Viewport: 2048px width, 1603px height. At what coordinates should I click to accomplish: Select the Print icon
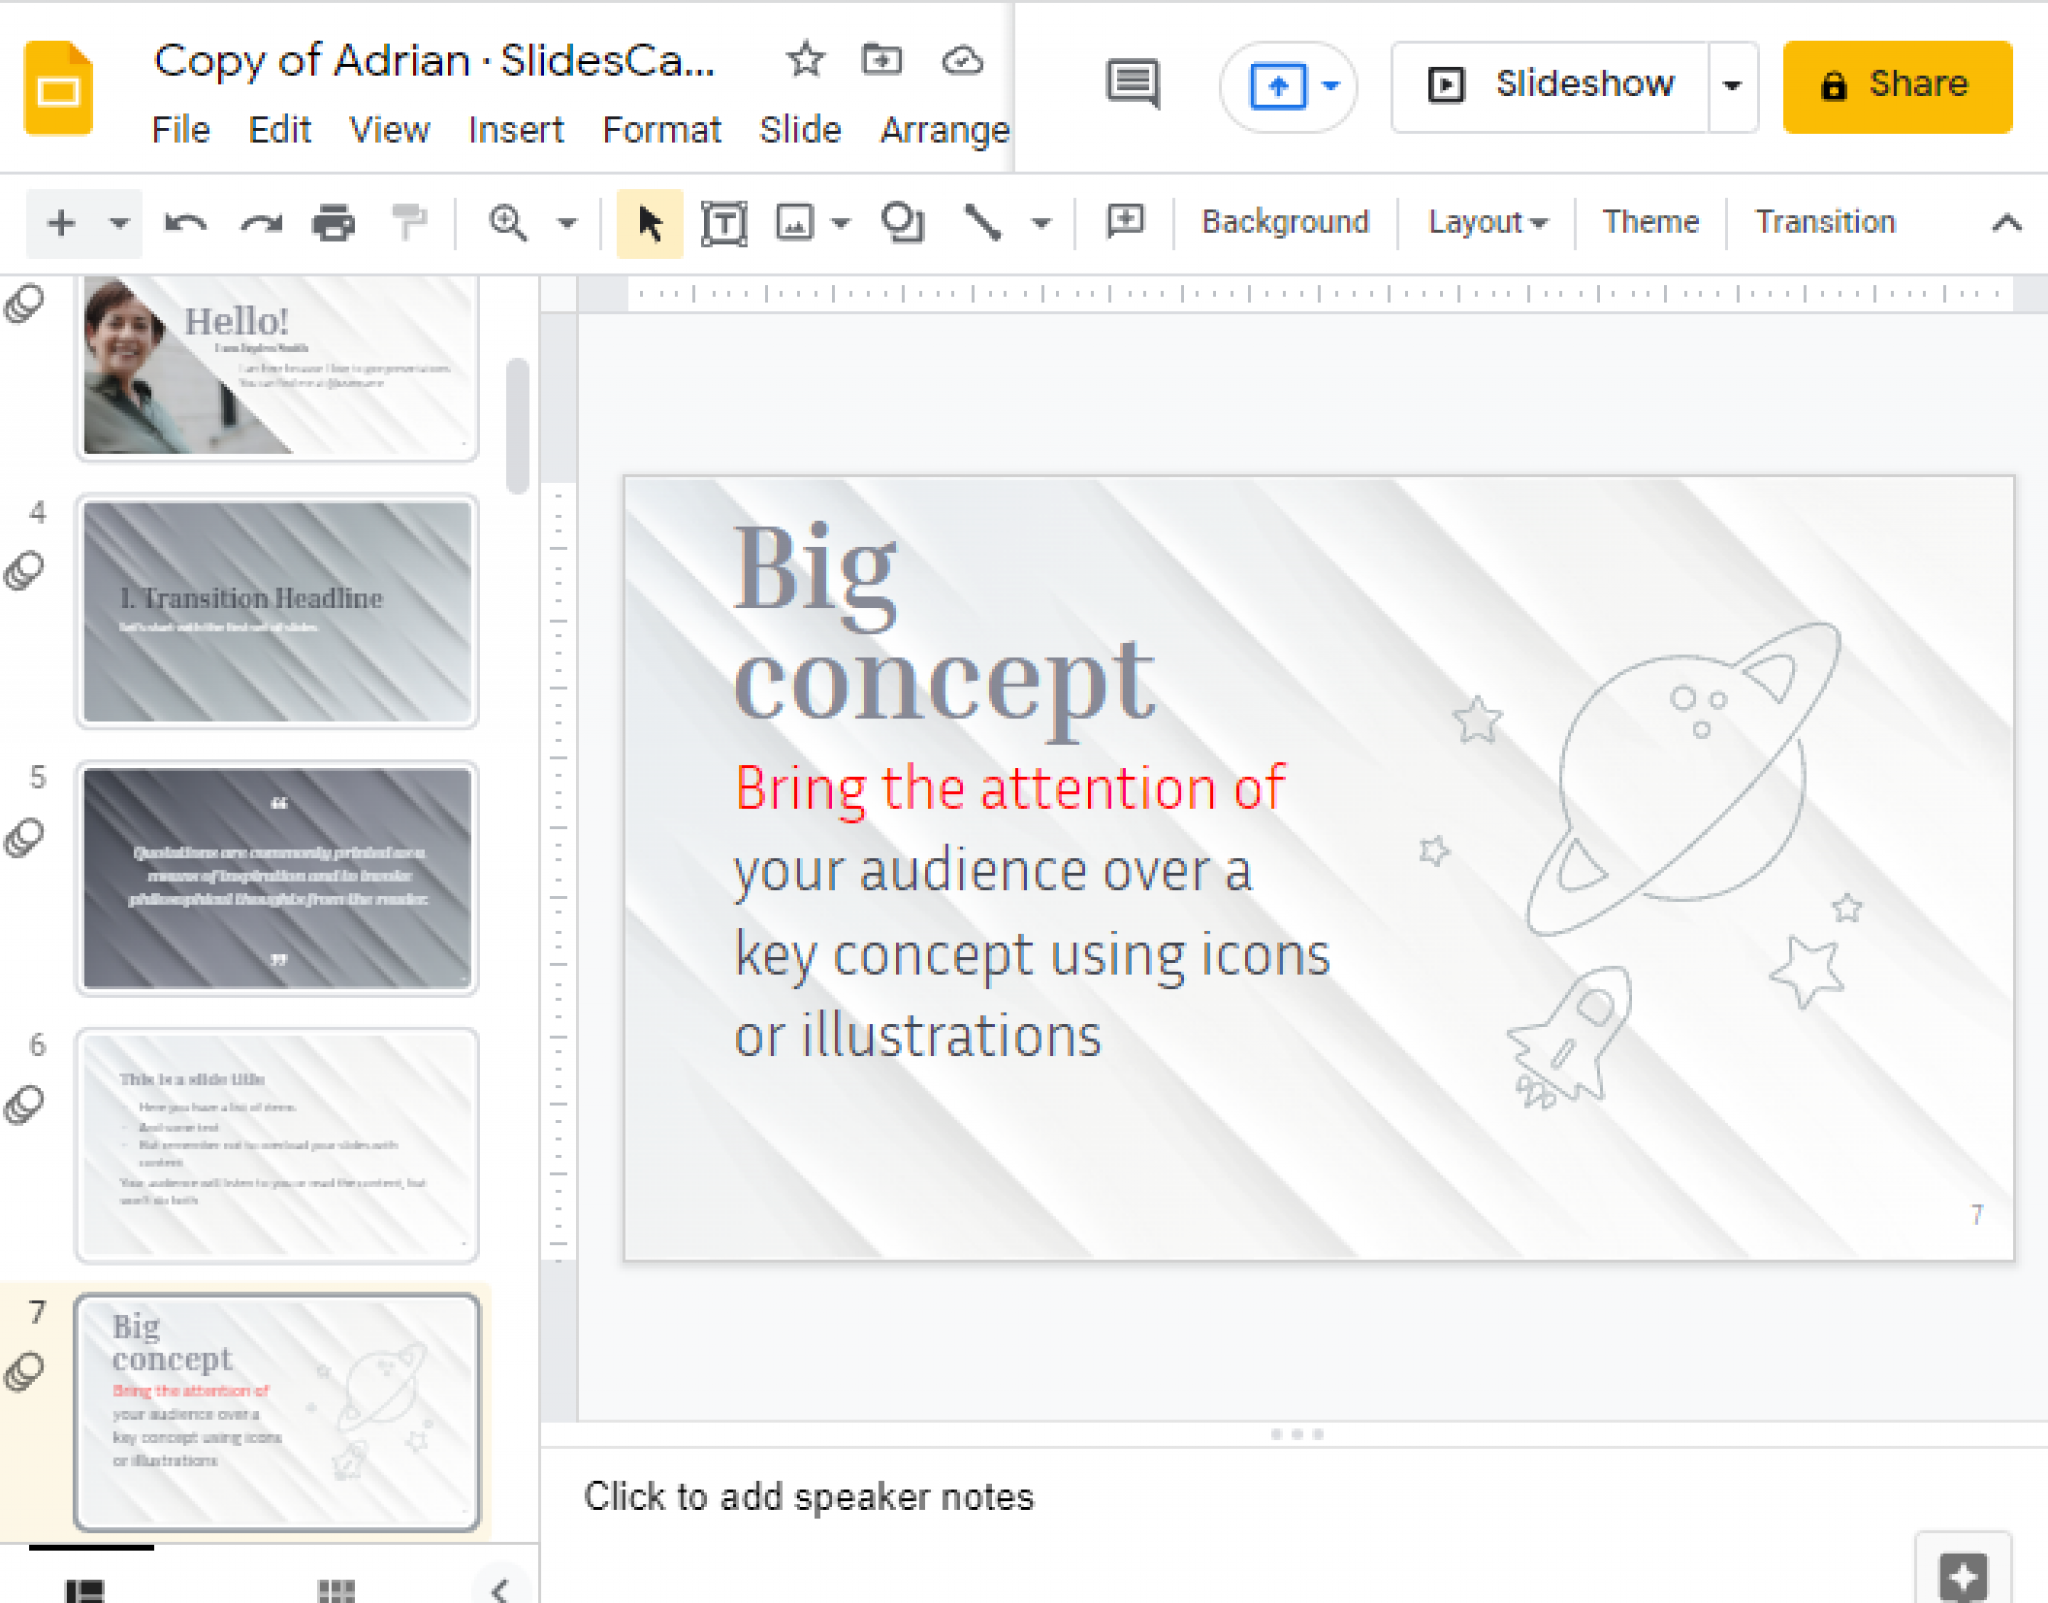tap(331, 223)
